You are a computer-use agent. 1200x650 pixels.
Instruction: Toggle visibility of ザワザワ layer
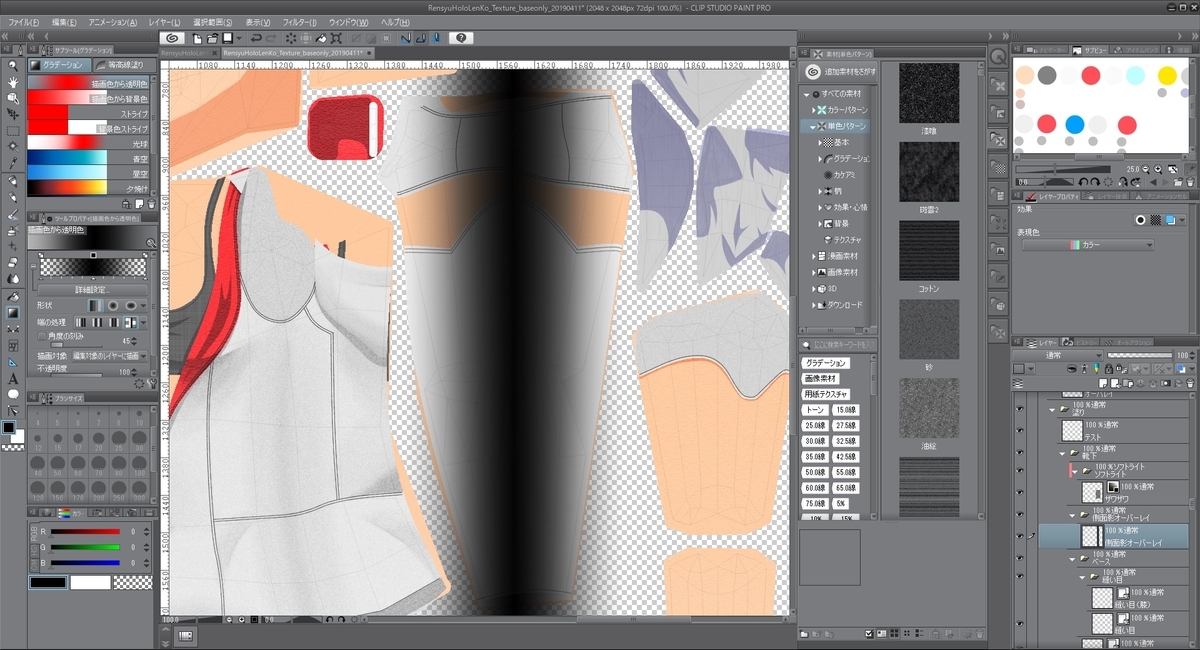tap(1020, 492)
